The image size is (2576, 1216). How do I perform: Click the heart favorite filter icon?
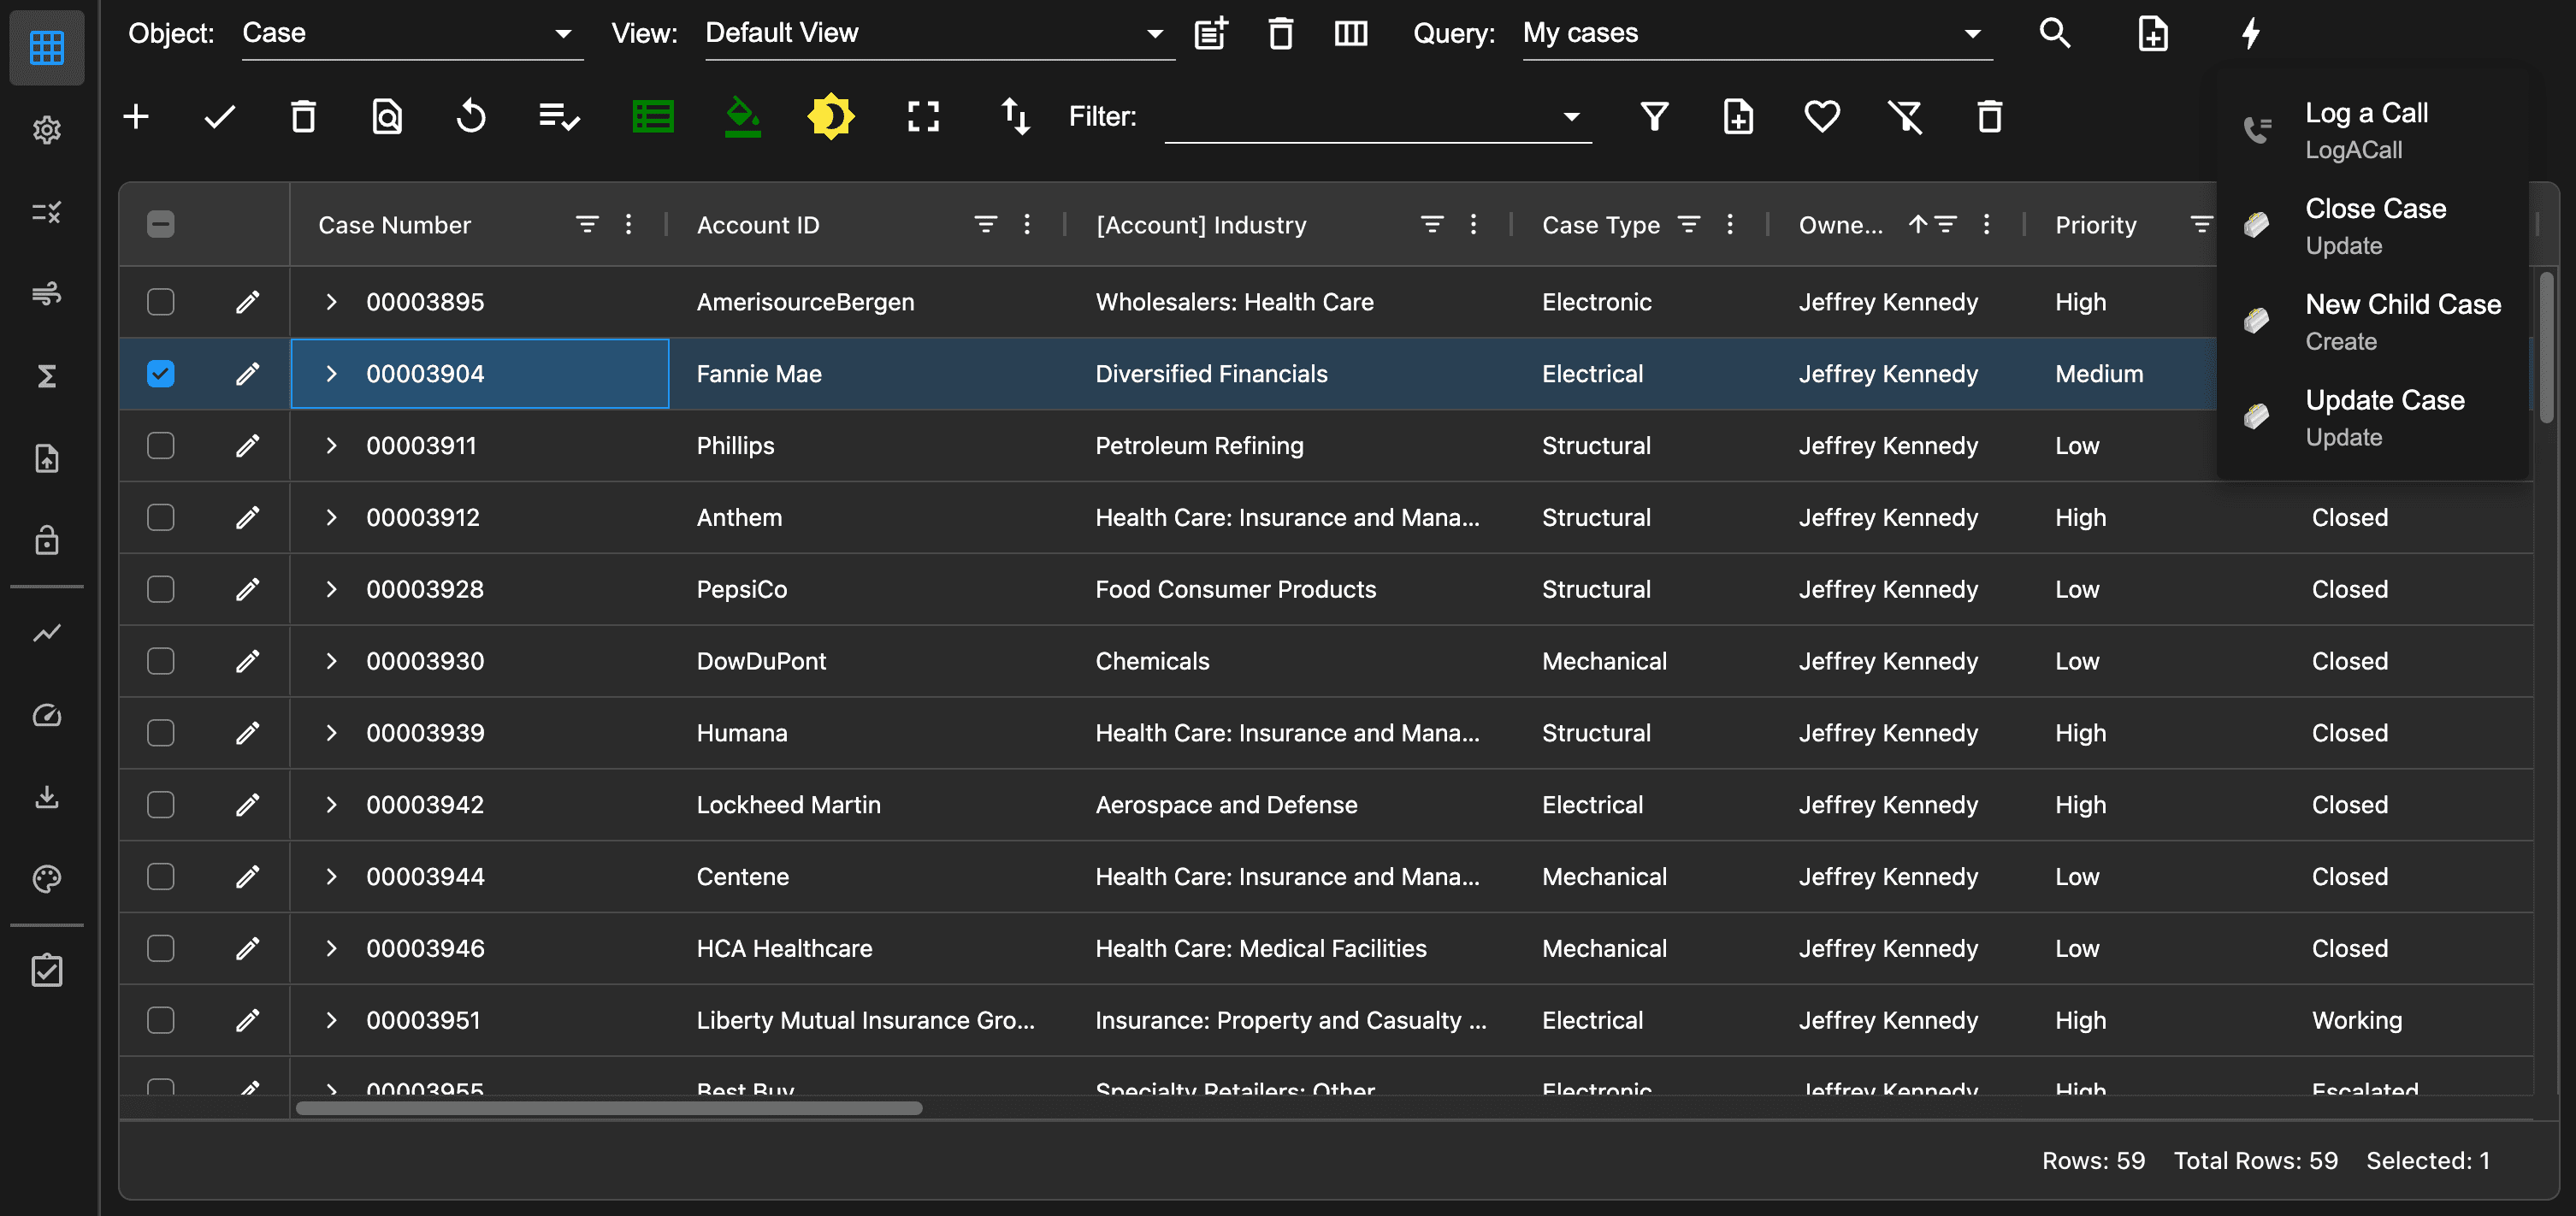(x=1821, y=116)
